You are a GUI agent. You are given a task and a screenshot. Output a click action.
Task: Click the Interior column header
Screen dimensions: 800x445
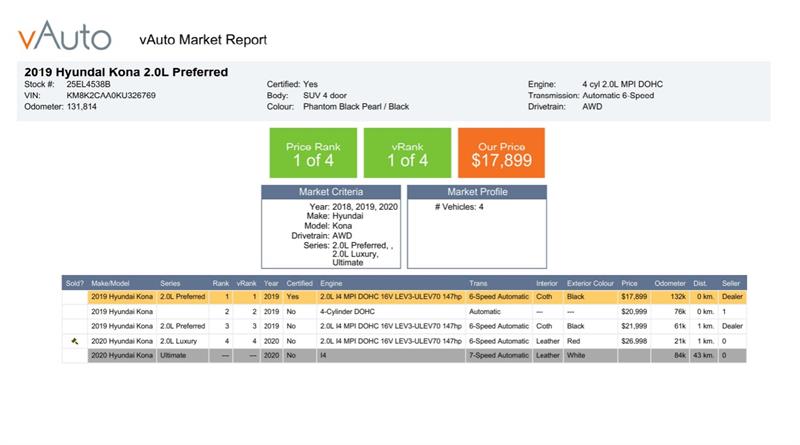pyautogui.click(x=547, y=283)
